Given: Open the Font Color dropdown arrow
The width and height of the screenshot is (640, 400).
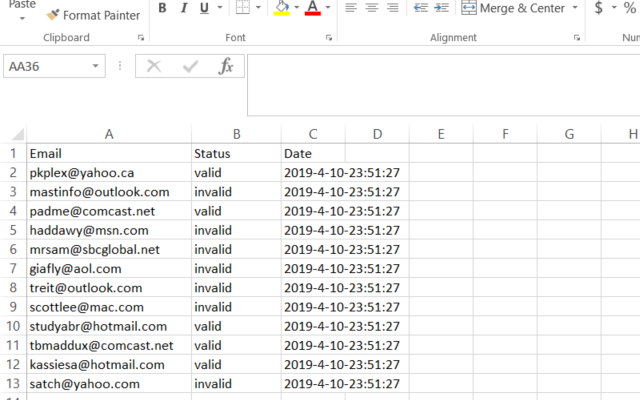Looking at the screenshot, I should (x=328, y=7).
